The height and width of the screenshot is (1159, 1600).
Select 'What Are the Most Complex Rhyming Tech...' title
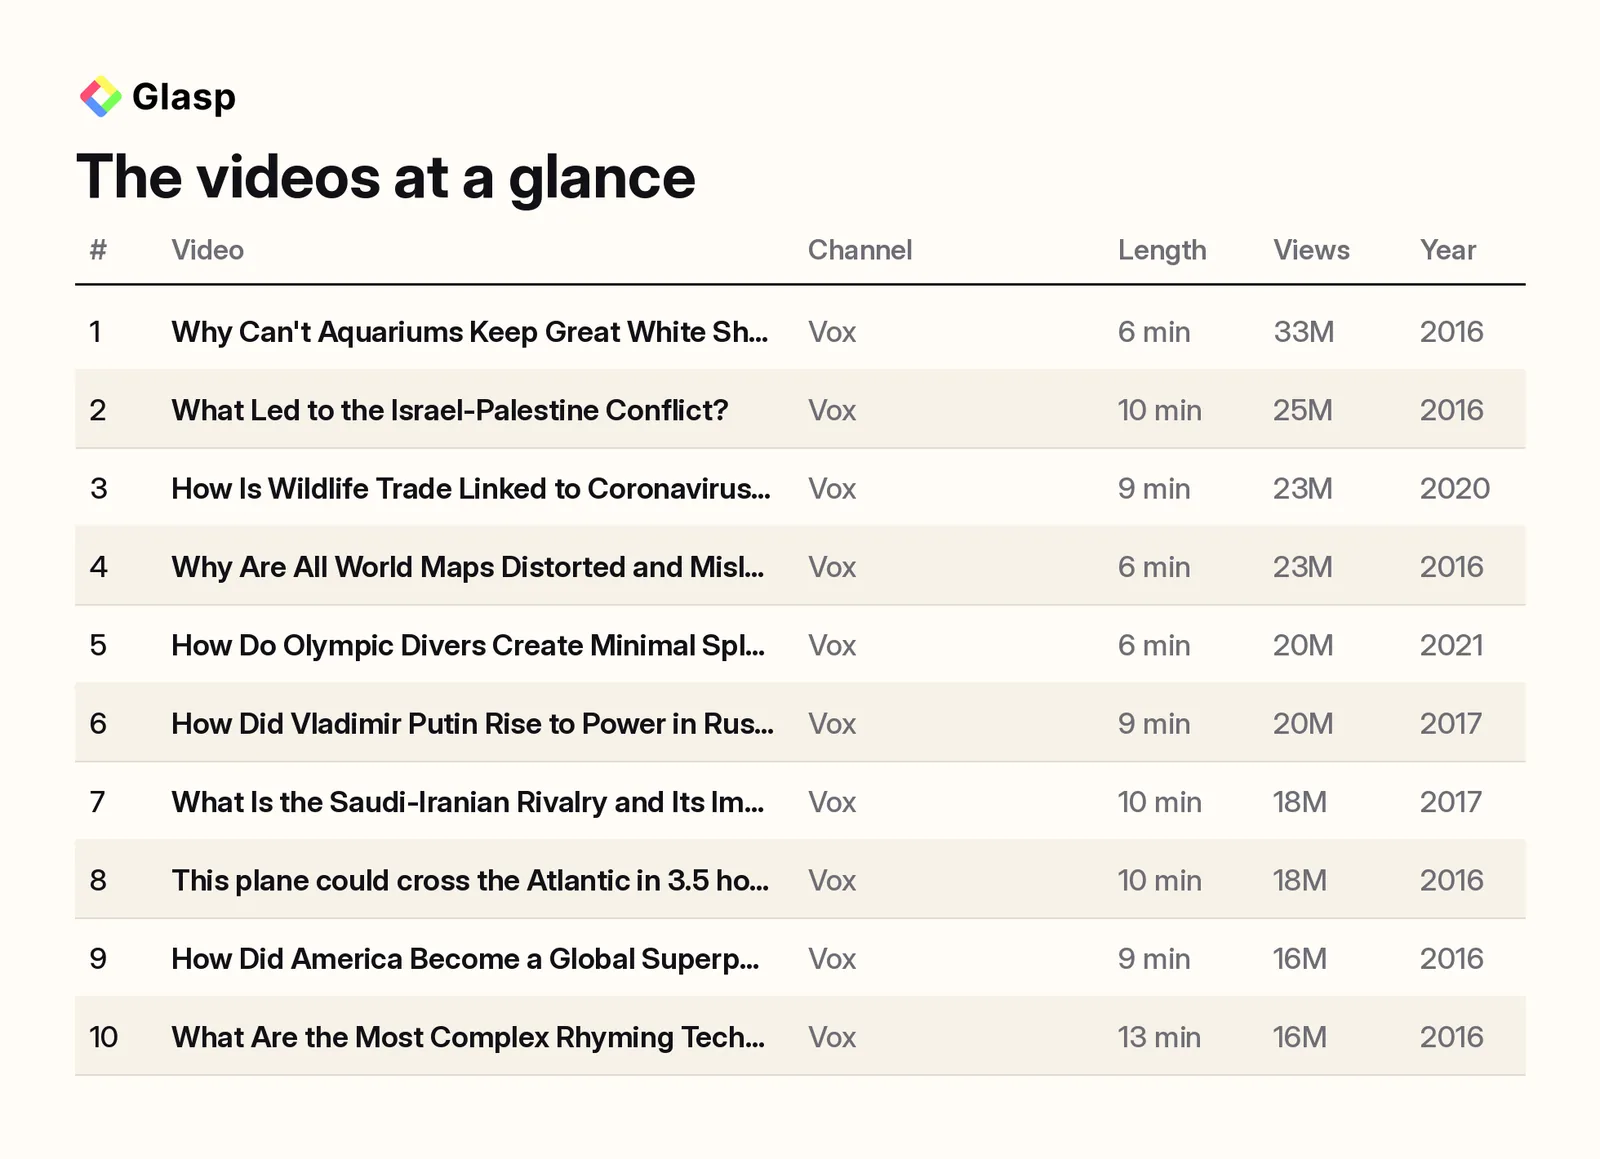(x=468, y=1037)
